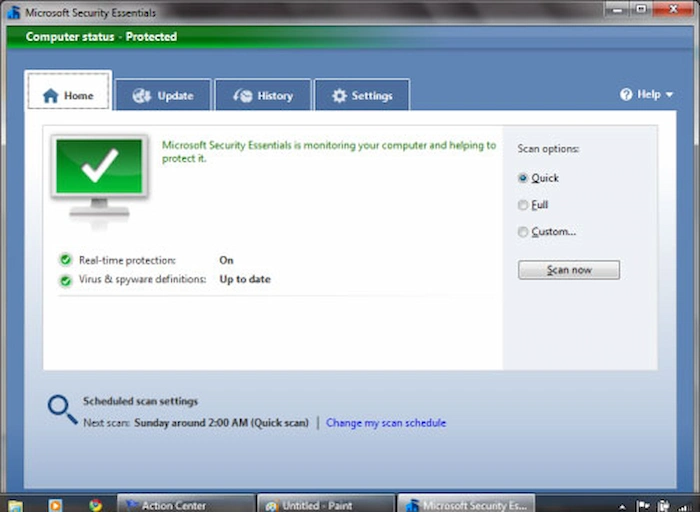Click 'Sunday around 2:00 AM (Quick scan)' text
Viewport: 700px width, 512px height.
point(221,423)
